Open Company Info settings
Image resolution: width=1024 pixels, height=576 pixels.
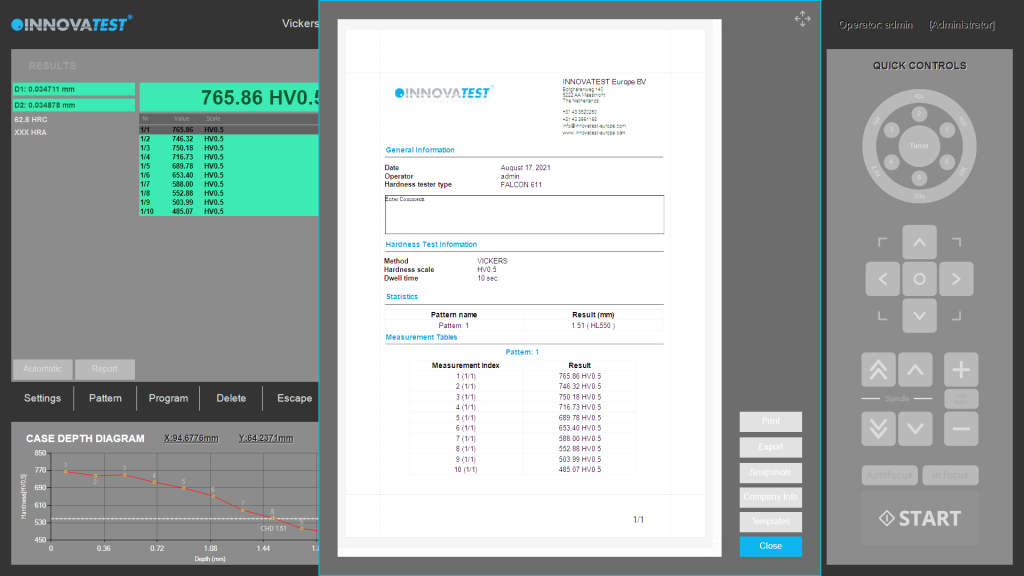click(771, 497)
